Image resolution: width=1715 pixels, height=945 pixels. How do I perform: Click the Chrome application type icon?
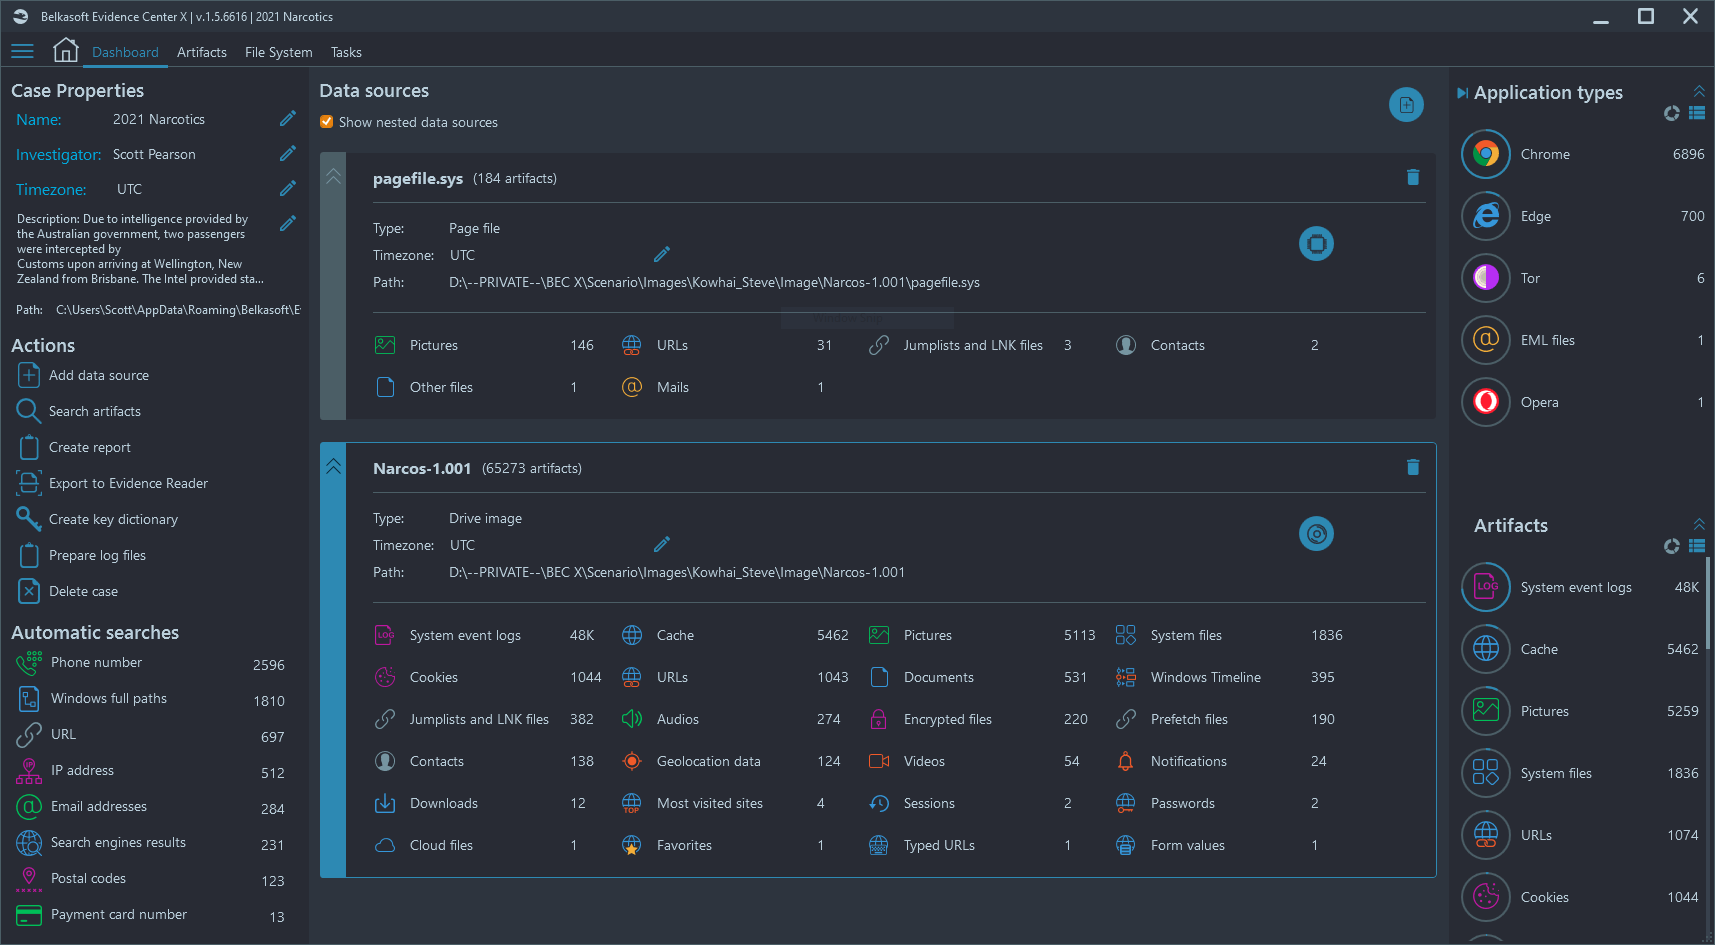pos(1485,154)
